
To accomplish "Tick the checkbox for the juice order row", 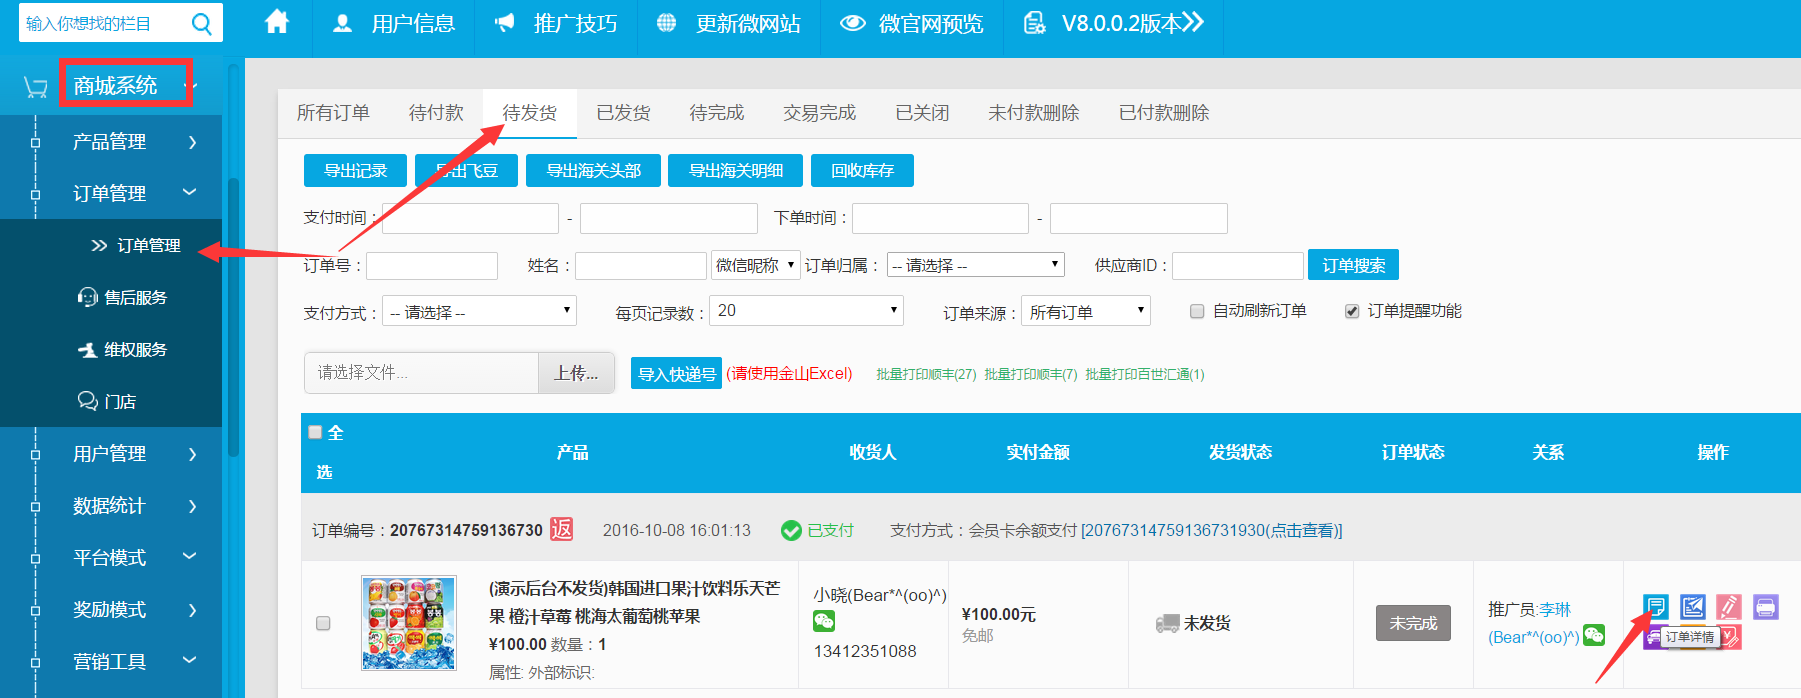I will pos(323,623).
